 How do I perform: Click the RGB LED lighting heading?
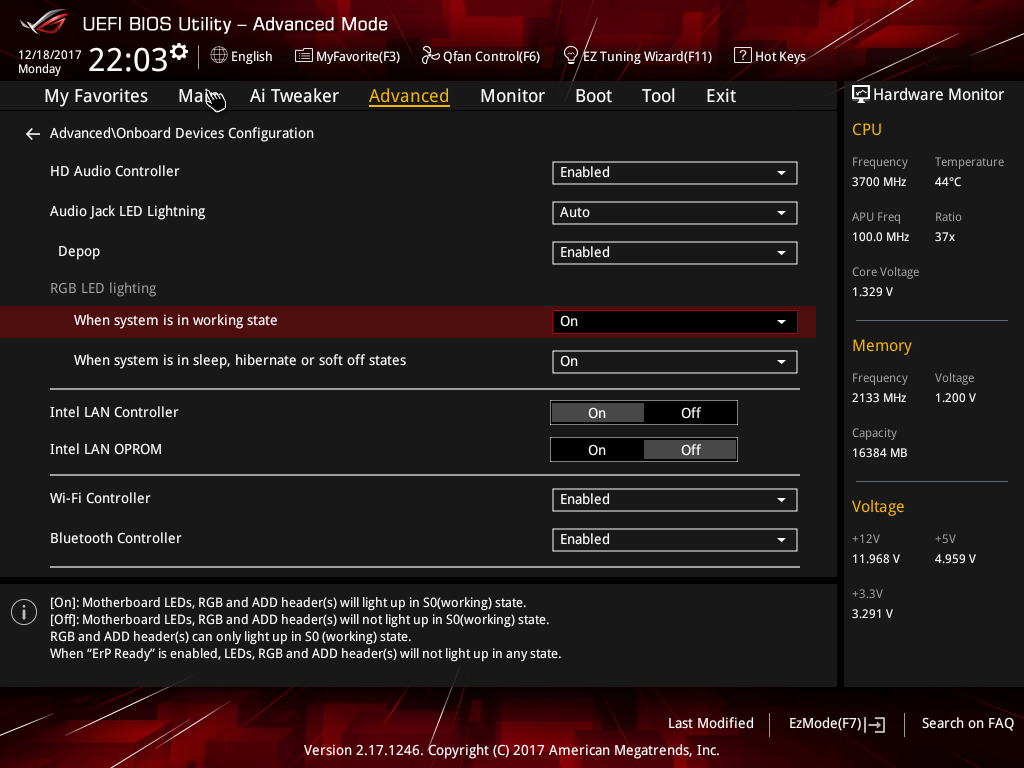point(103,289)
